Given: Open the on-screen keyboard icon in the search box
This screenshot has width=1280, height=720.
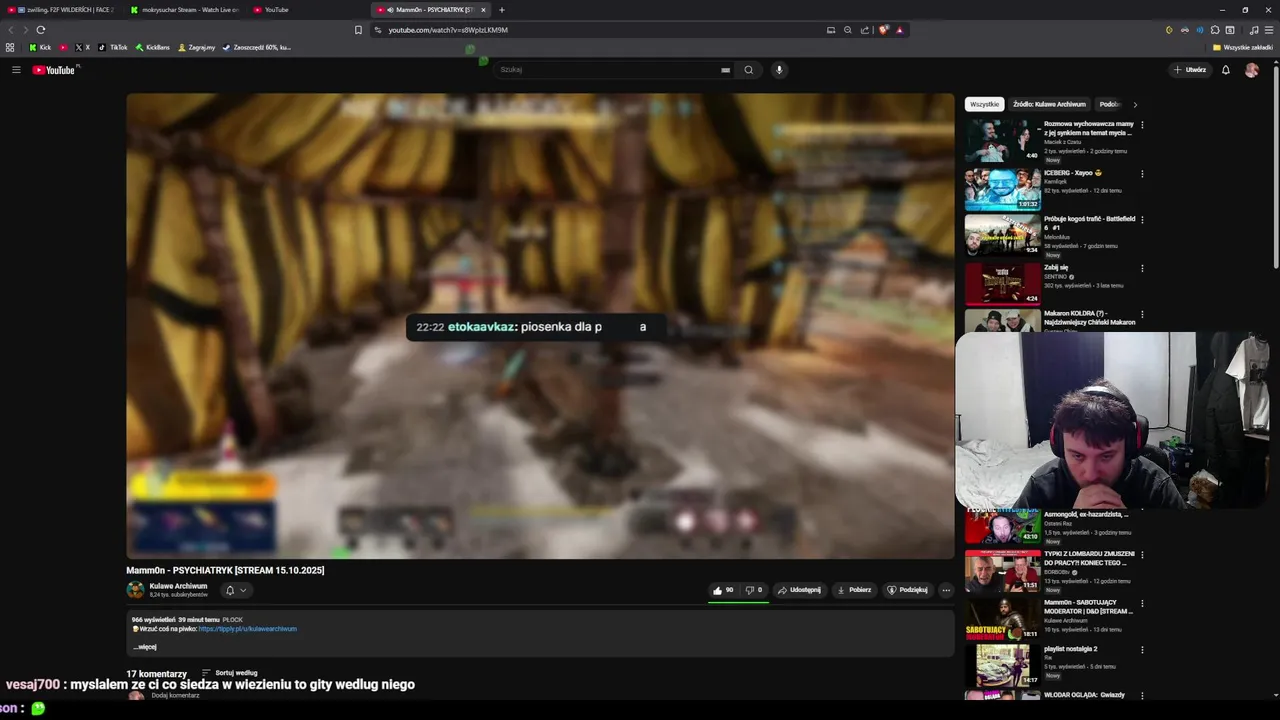Looking at the screenshot, I should coord(725,70).
